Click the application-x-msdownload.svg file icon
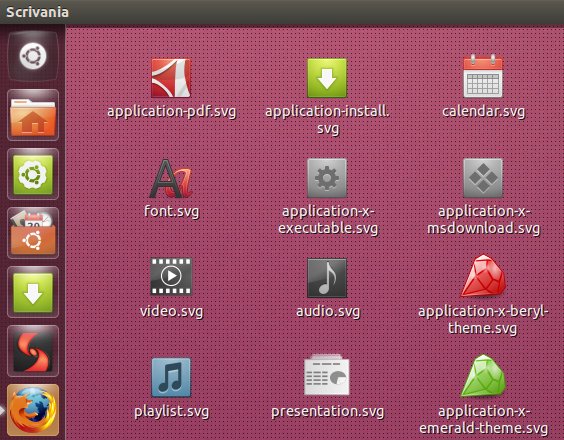Image resolution: width=564 pixels, height=440 pixels. [x=483, y=178]
